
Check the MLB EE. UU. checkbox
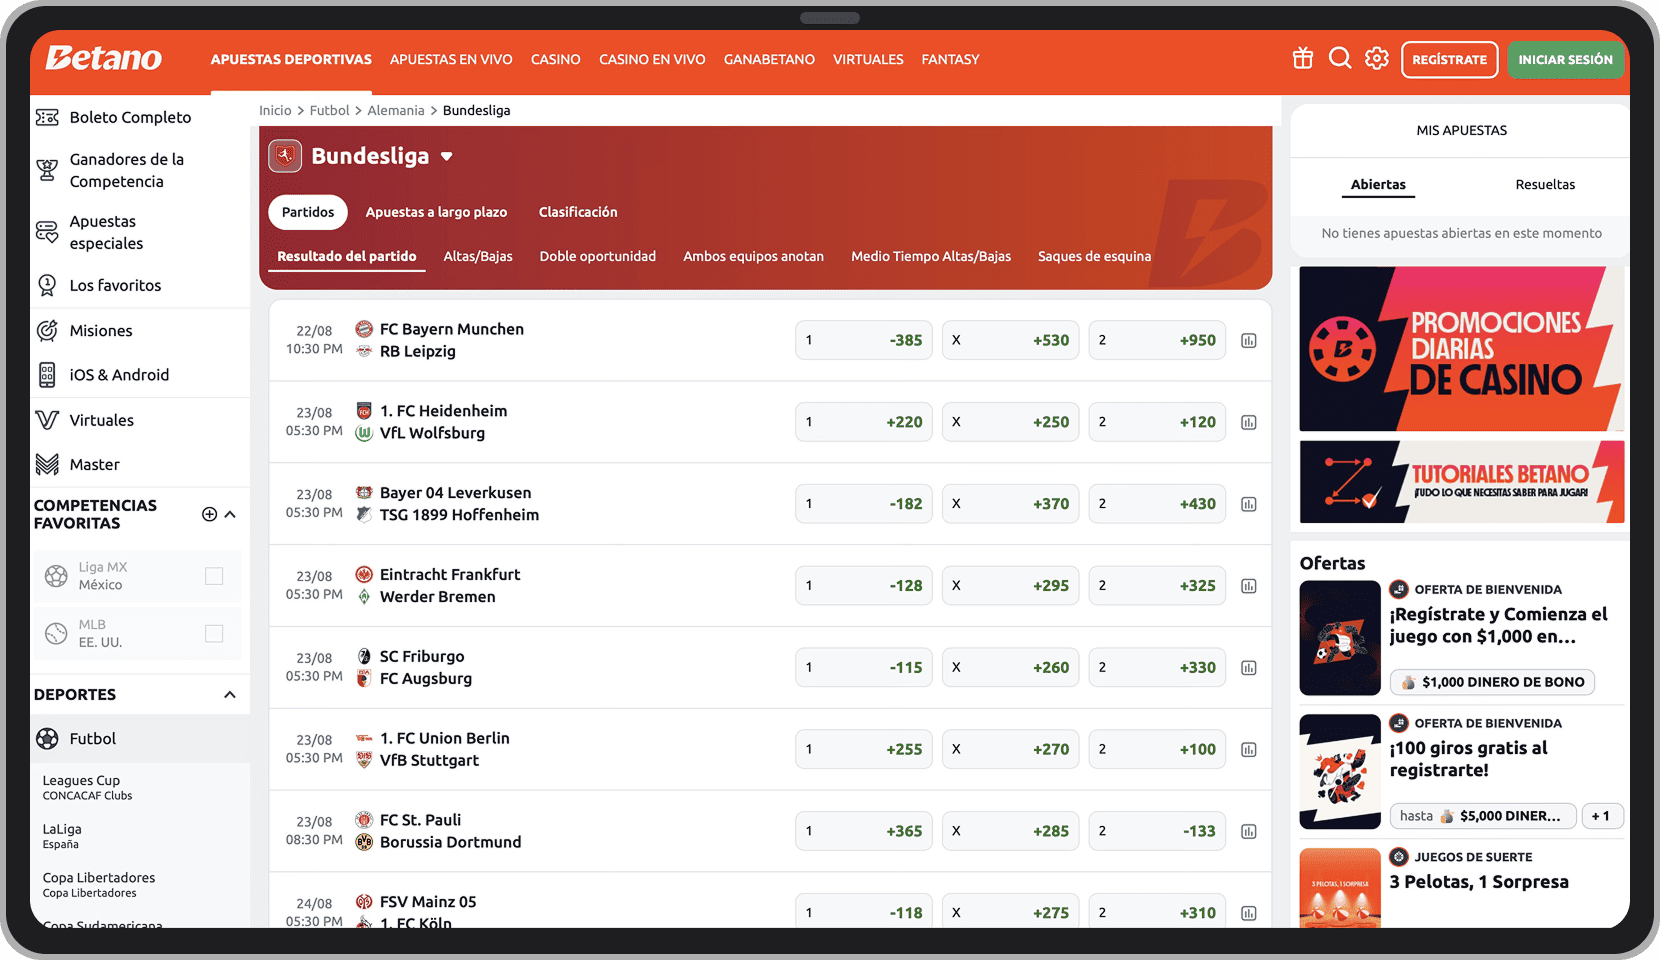click(214, 633)
